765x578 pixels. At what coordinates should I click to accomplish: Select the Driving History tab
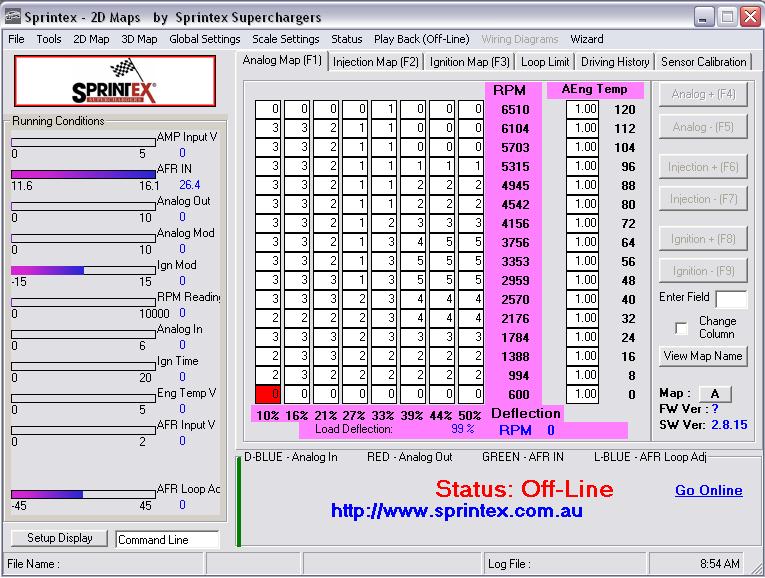coord(615,62)
